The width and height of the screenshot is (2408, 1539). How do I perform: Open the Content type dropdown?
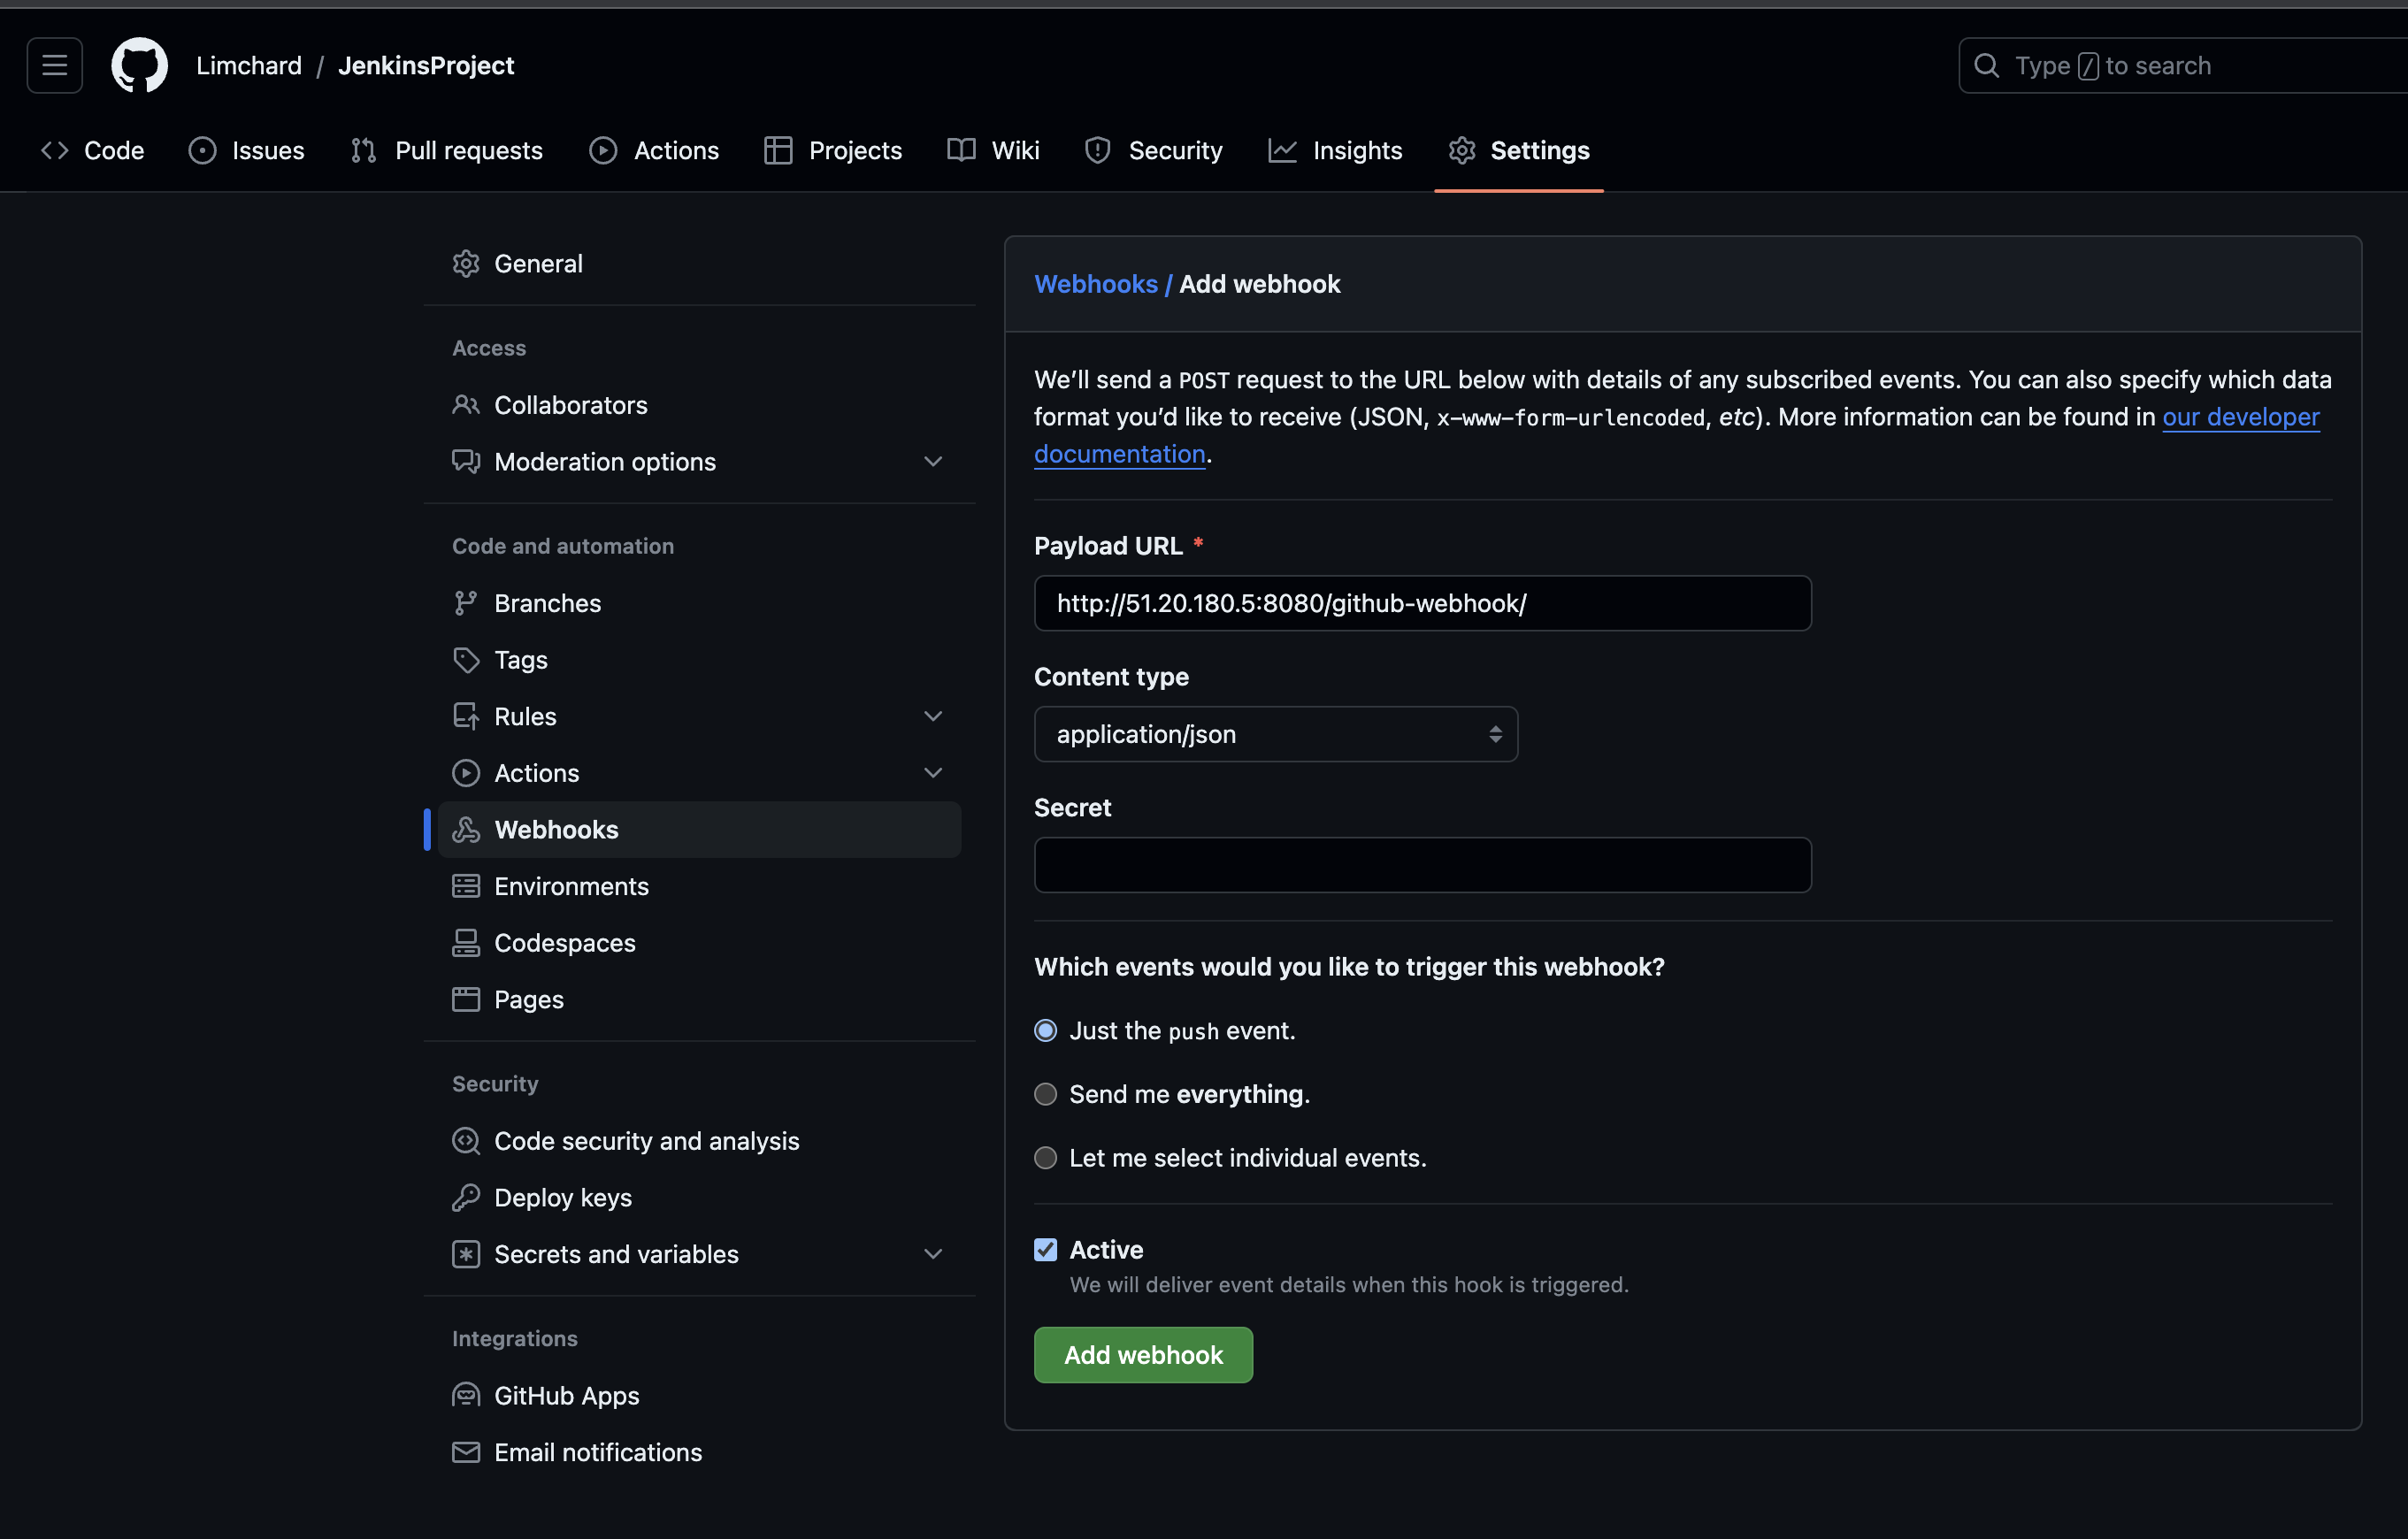(x=1275, y=734)
